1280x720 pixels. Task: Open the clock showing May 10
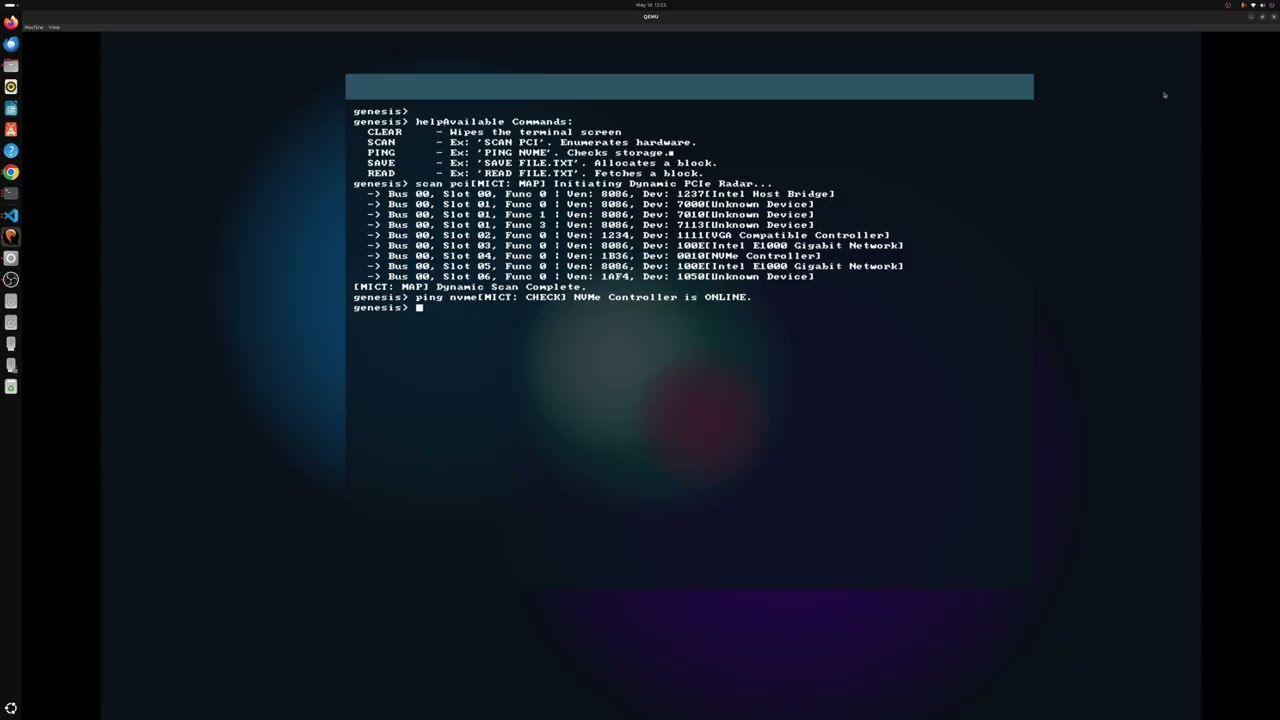click(651, 5)
